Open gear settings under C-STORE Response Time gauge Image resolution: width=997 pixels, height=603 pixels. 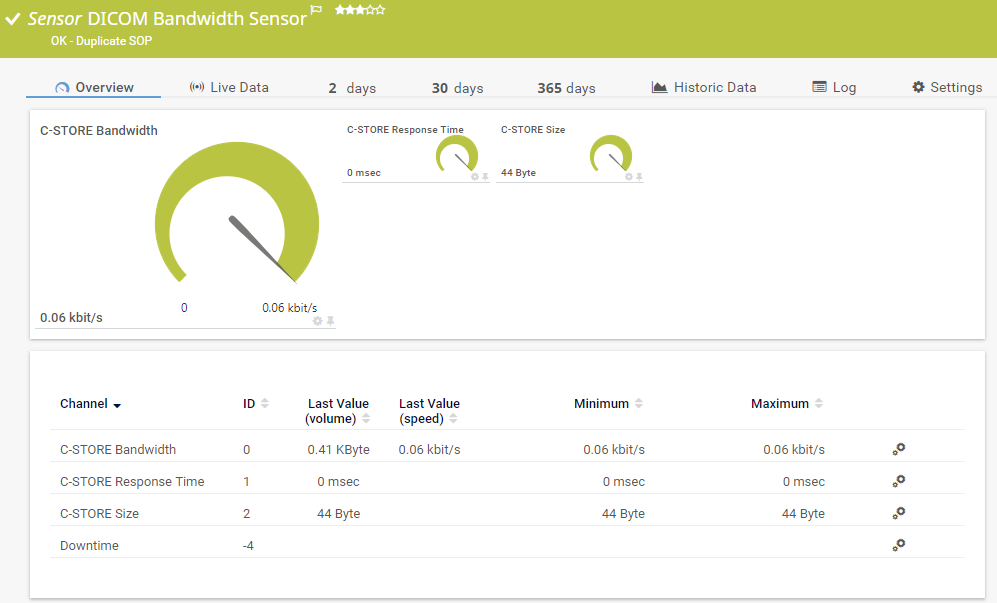(475, 177)
